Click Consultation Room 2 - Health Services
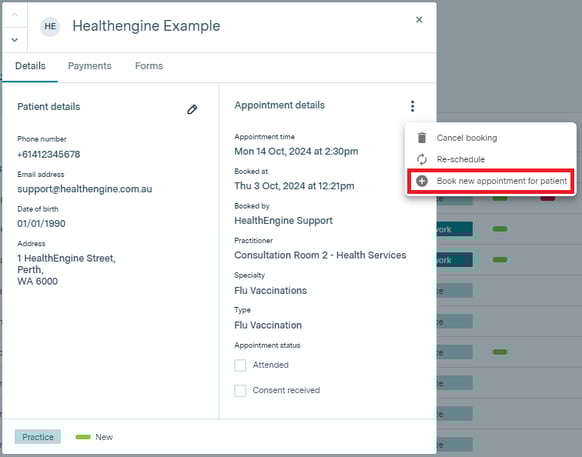 pos(320,255)
